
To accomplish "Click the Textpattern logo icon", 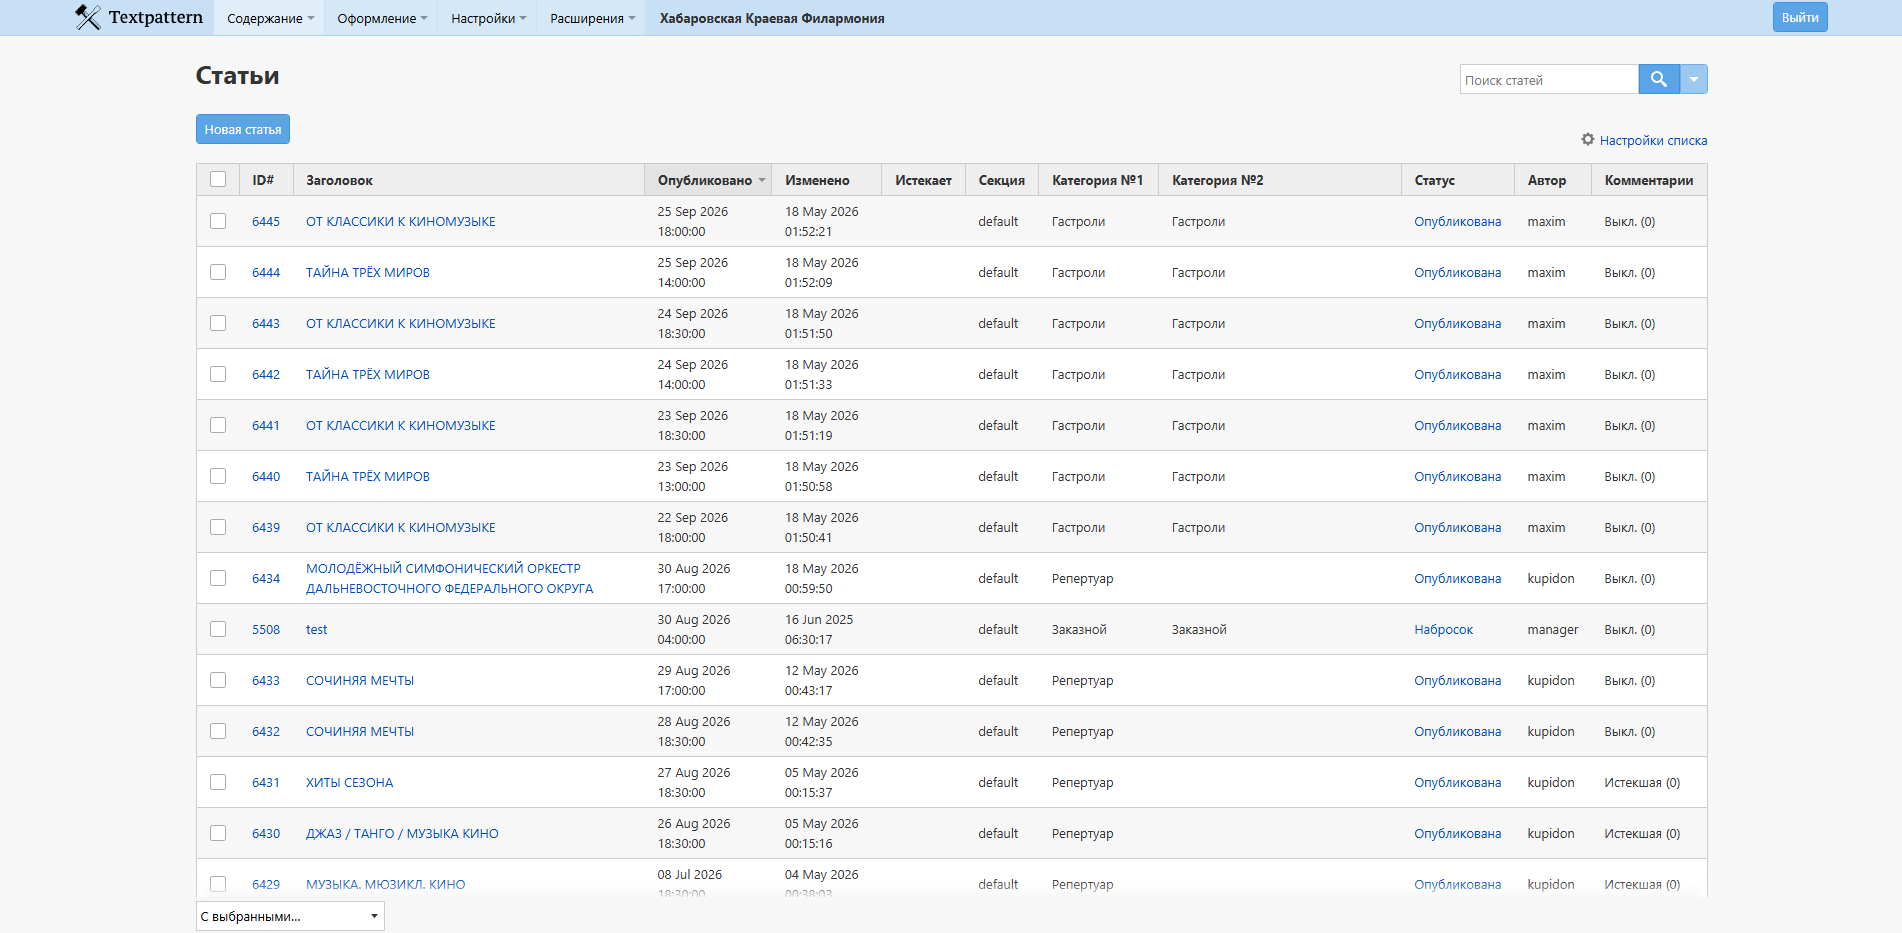I will pyautogui.click(x=88, y=17).
